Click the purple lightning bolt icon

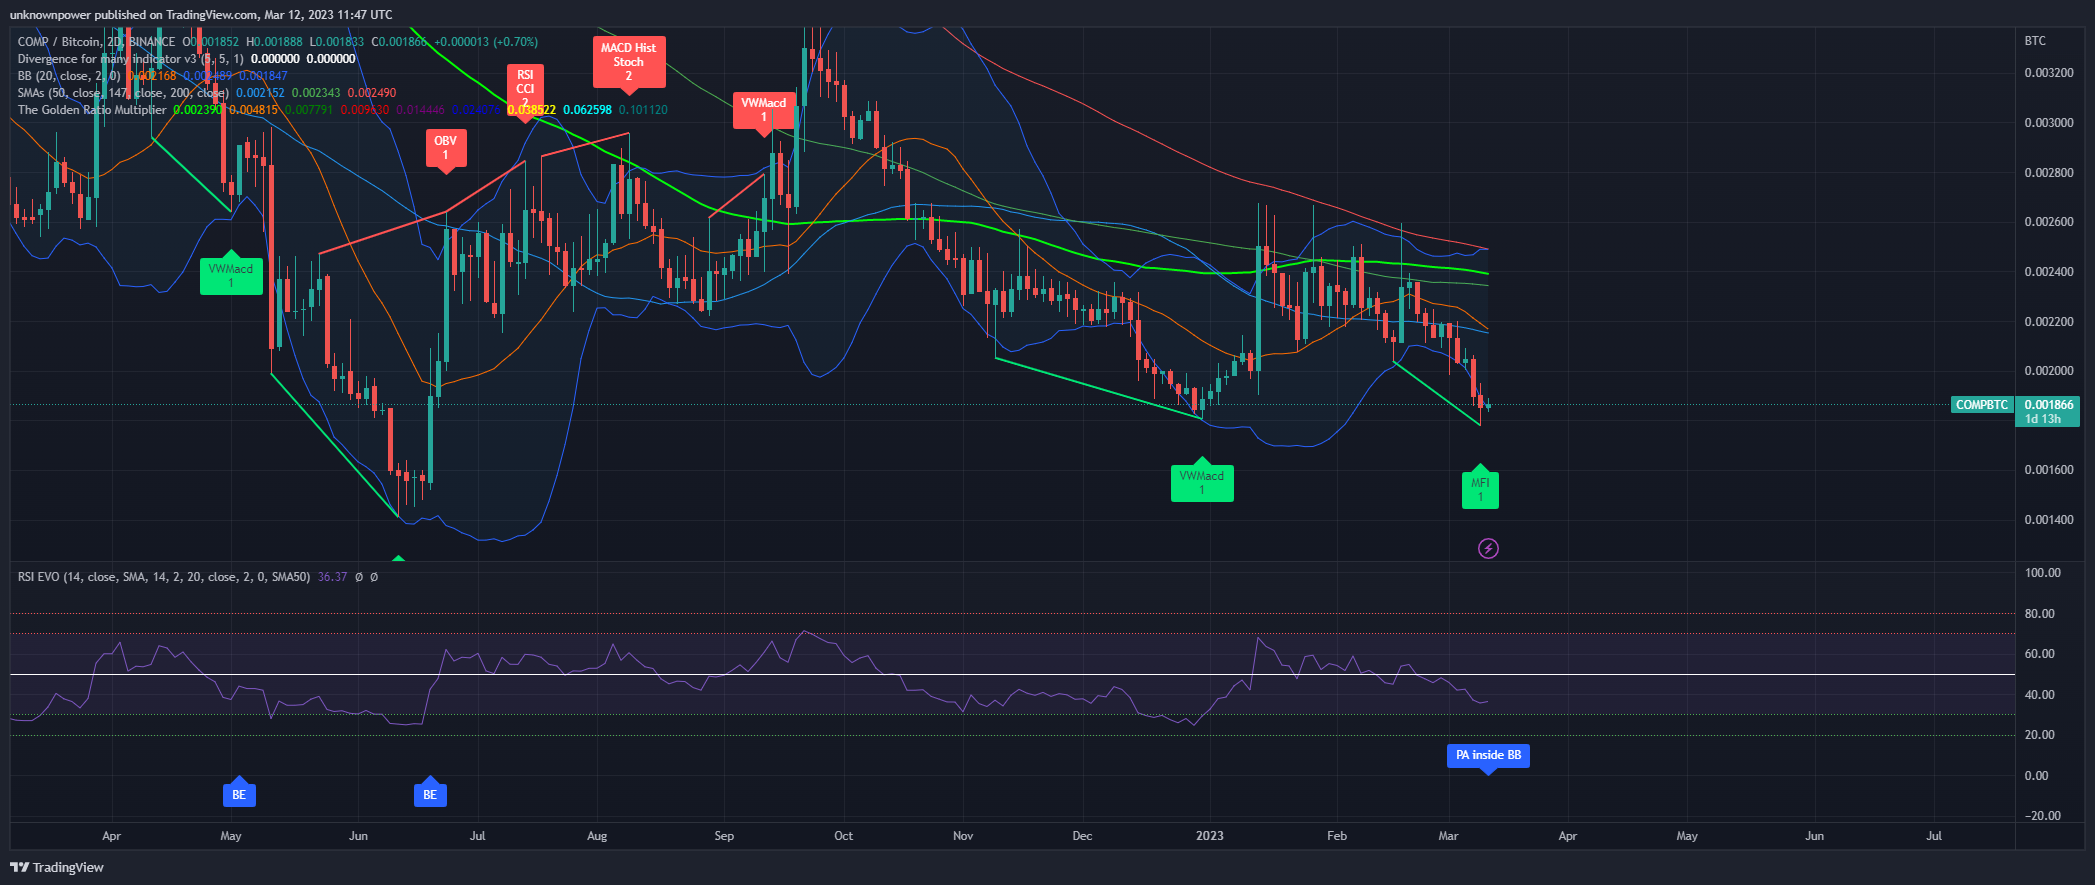[x=1488, y=548]
